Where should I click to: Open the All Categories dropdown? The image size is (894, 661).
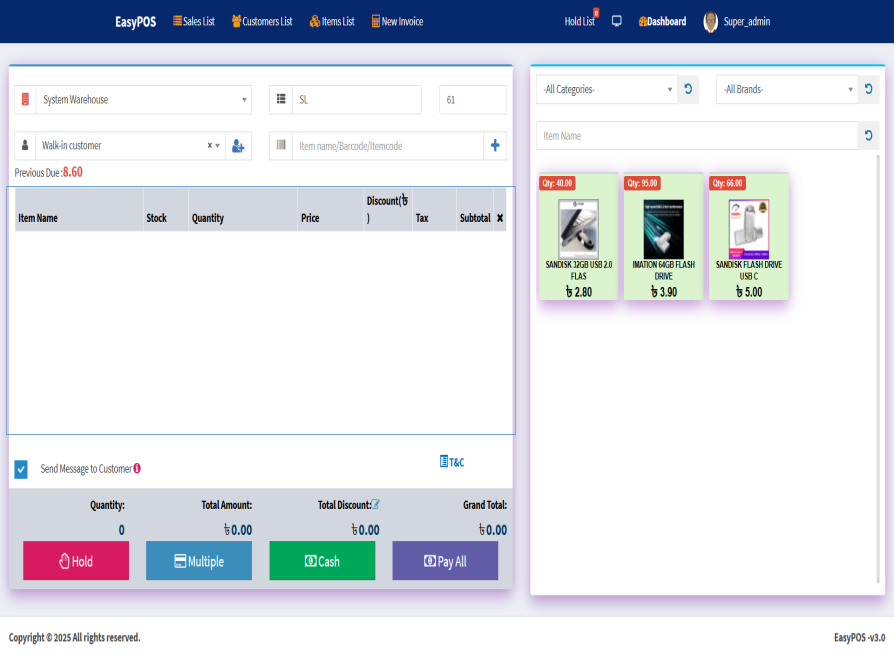607,89
